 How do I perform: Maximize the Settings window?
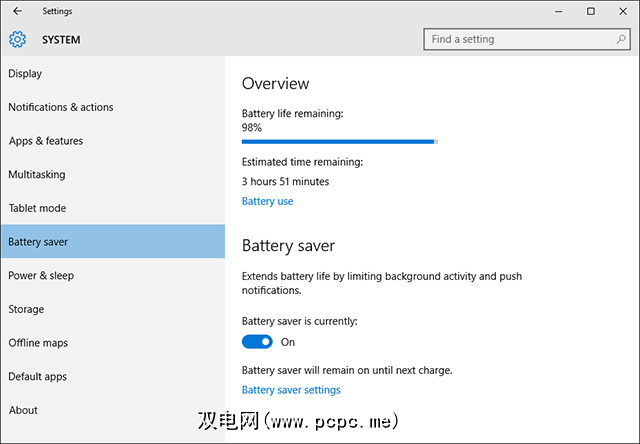591,11
